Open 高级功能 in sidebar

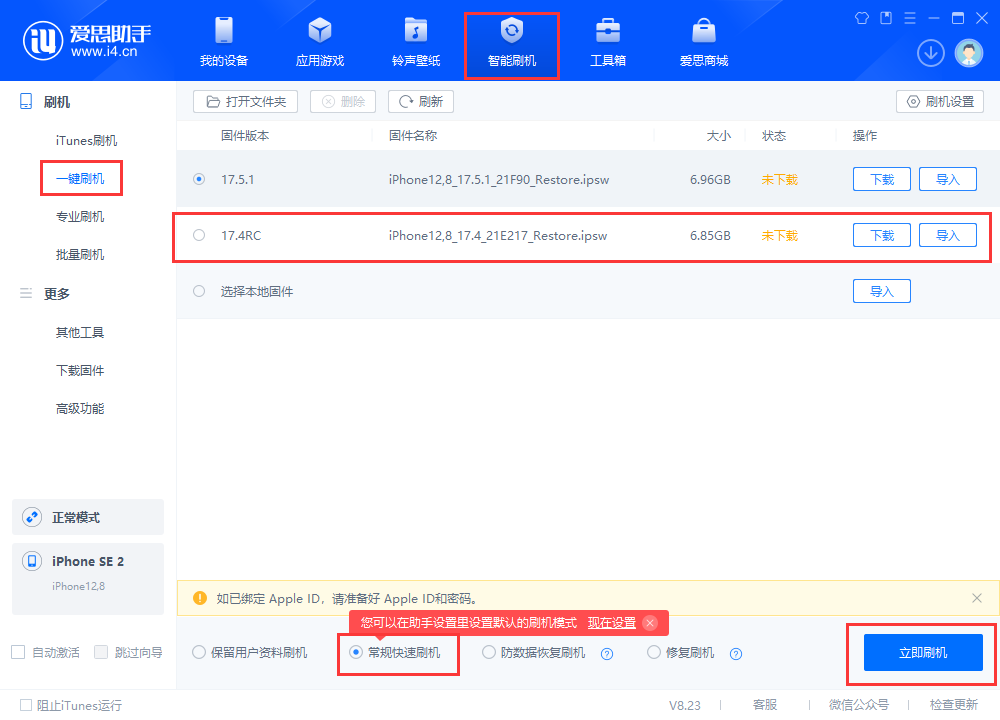tap(80, 409)
